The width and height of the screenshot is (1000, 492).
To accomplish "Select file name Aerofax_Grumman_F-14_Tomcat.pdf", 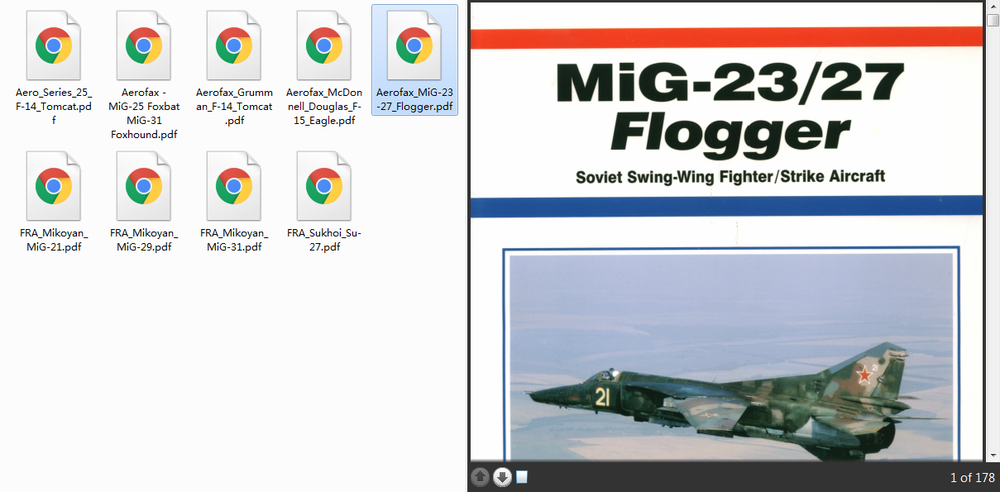I will coord(233,107).
